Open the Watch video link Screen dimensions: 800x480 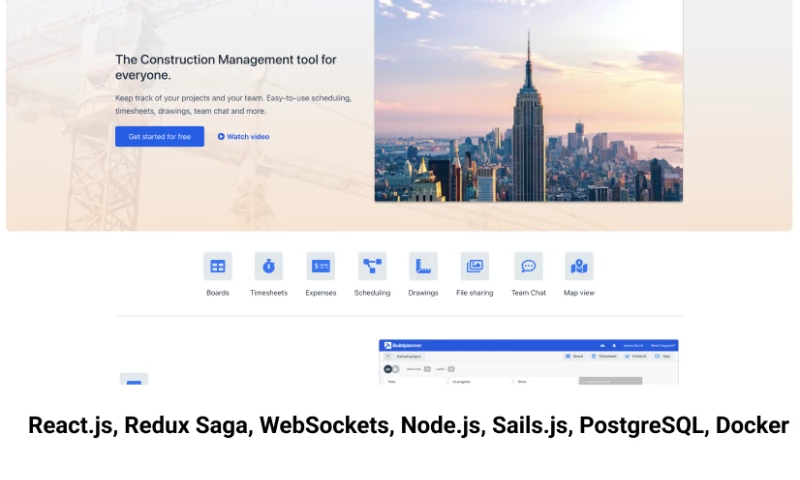coord(243,137)
